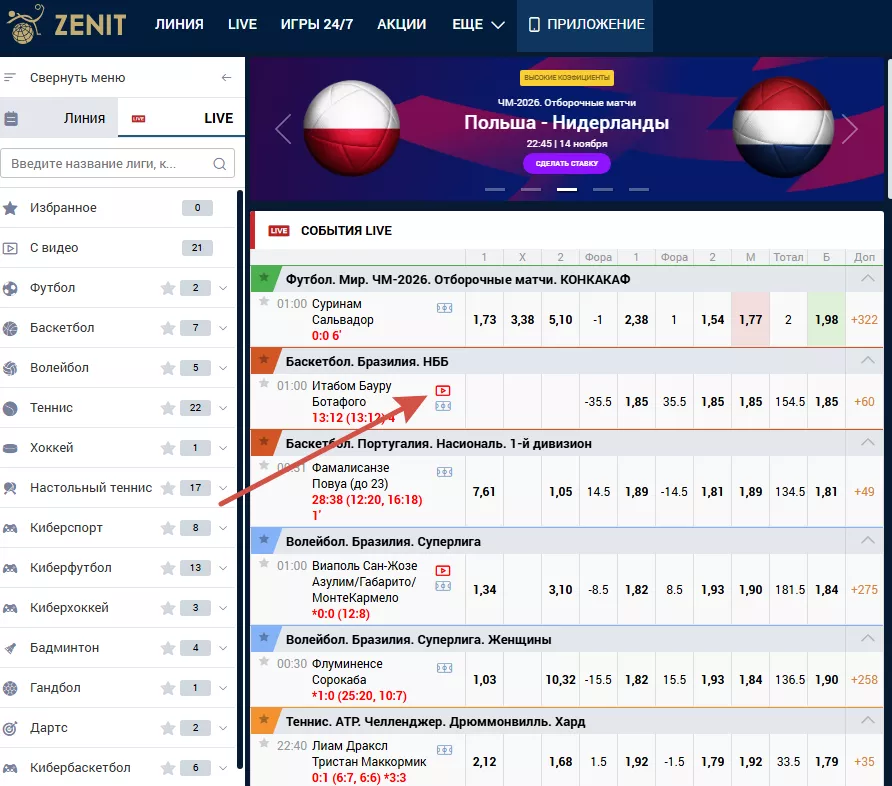
Task: Show next banner with right arrow
Action: [850, 129]
